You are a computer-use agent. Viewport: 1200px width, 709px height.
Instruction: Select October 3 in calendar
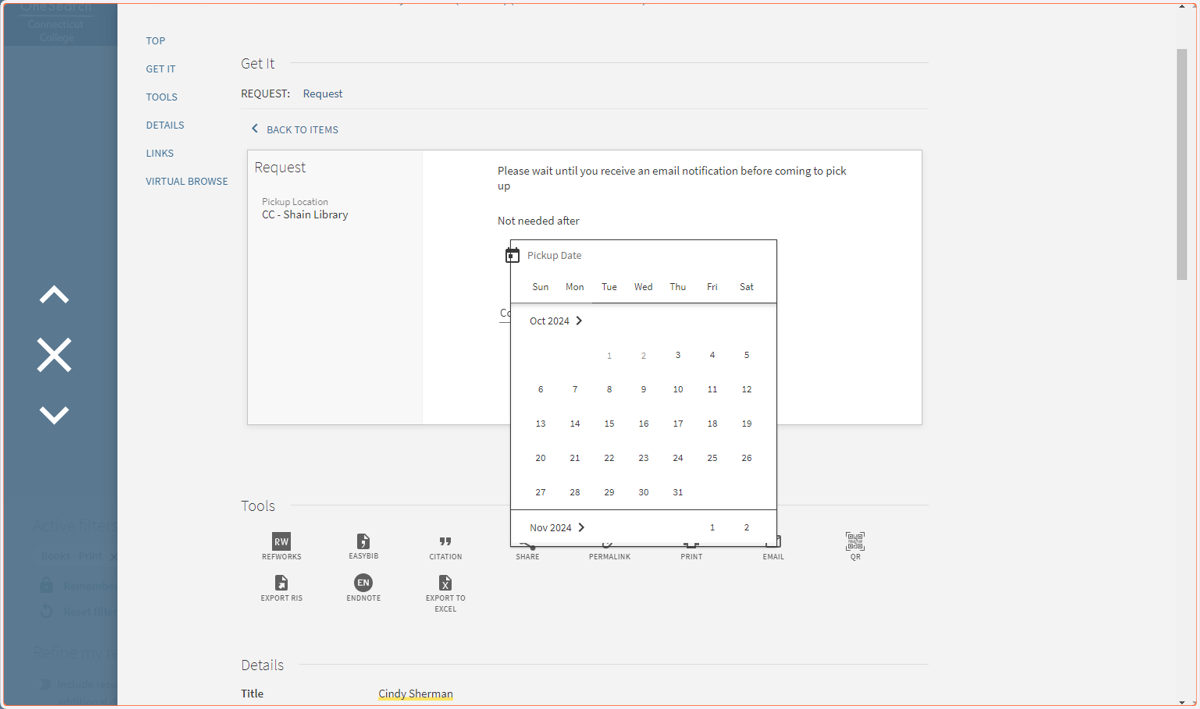(678, 355)
